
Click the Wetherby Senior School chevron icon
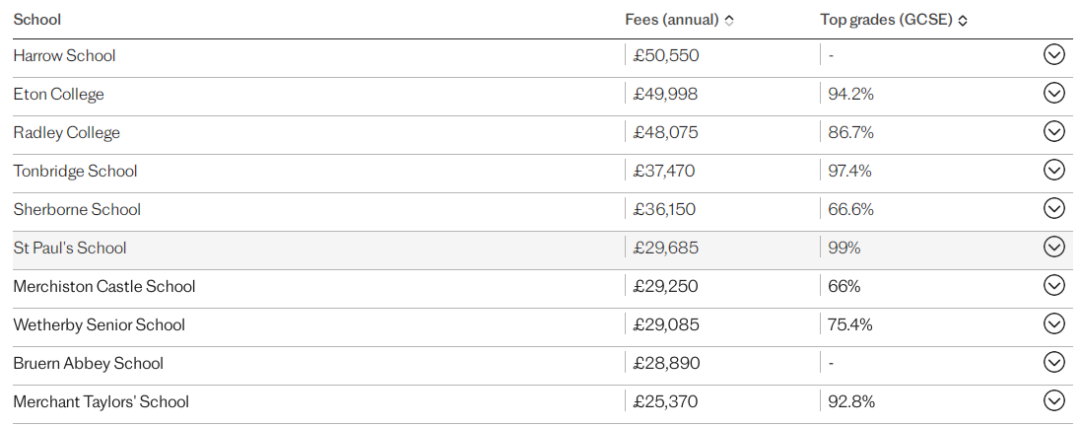click(1054, 324)
